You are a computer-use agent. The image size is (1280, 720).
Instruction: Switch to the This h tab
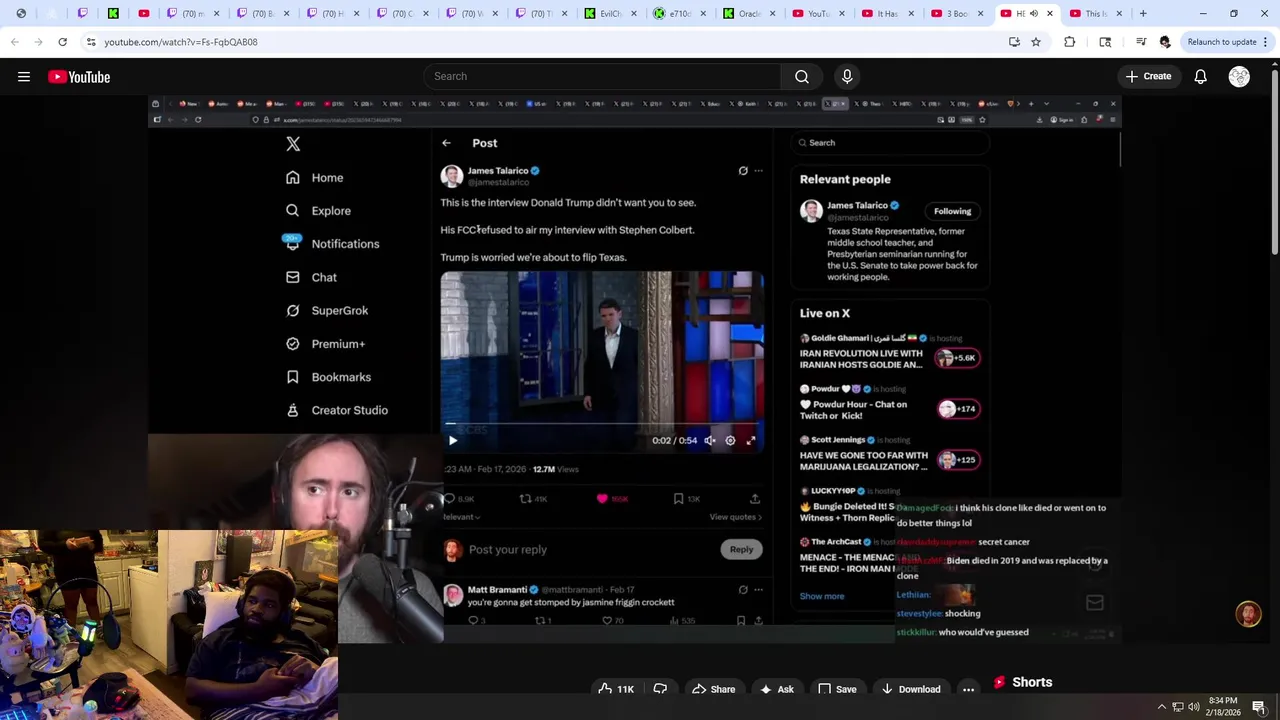1094,13
